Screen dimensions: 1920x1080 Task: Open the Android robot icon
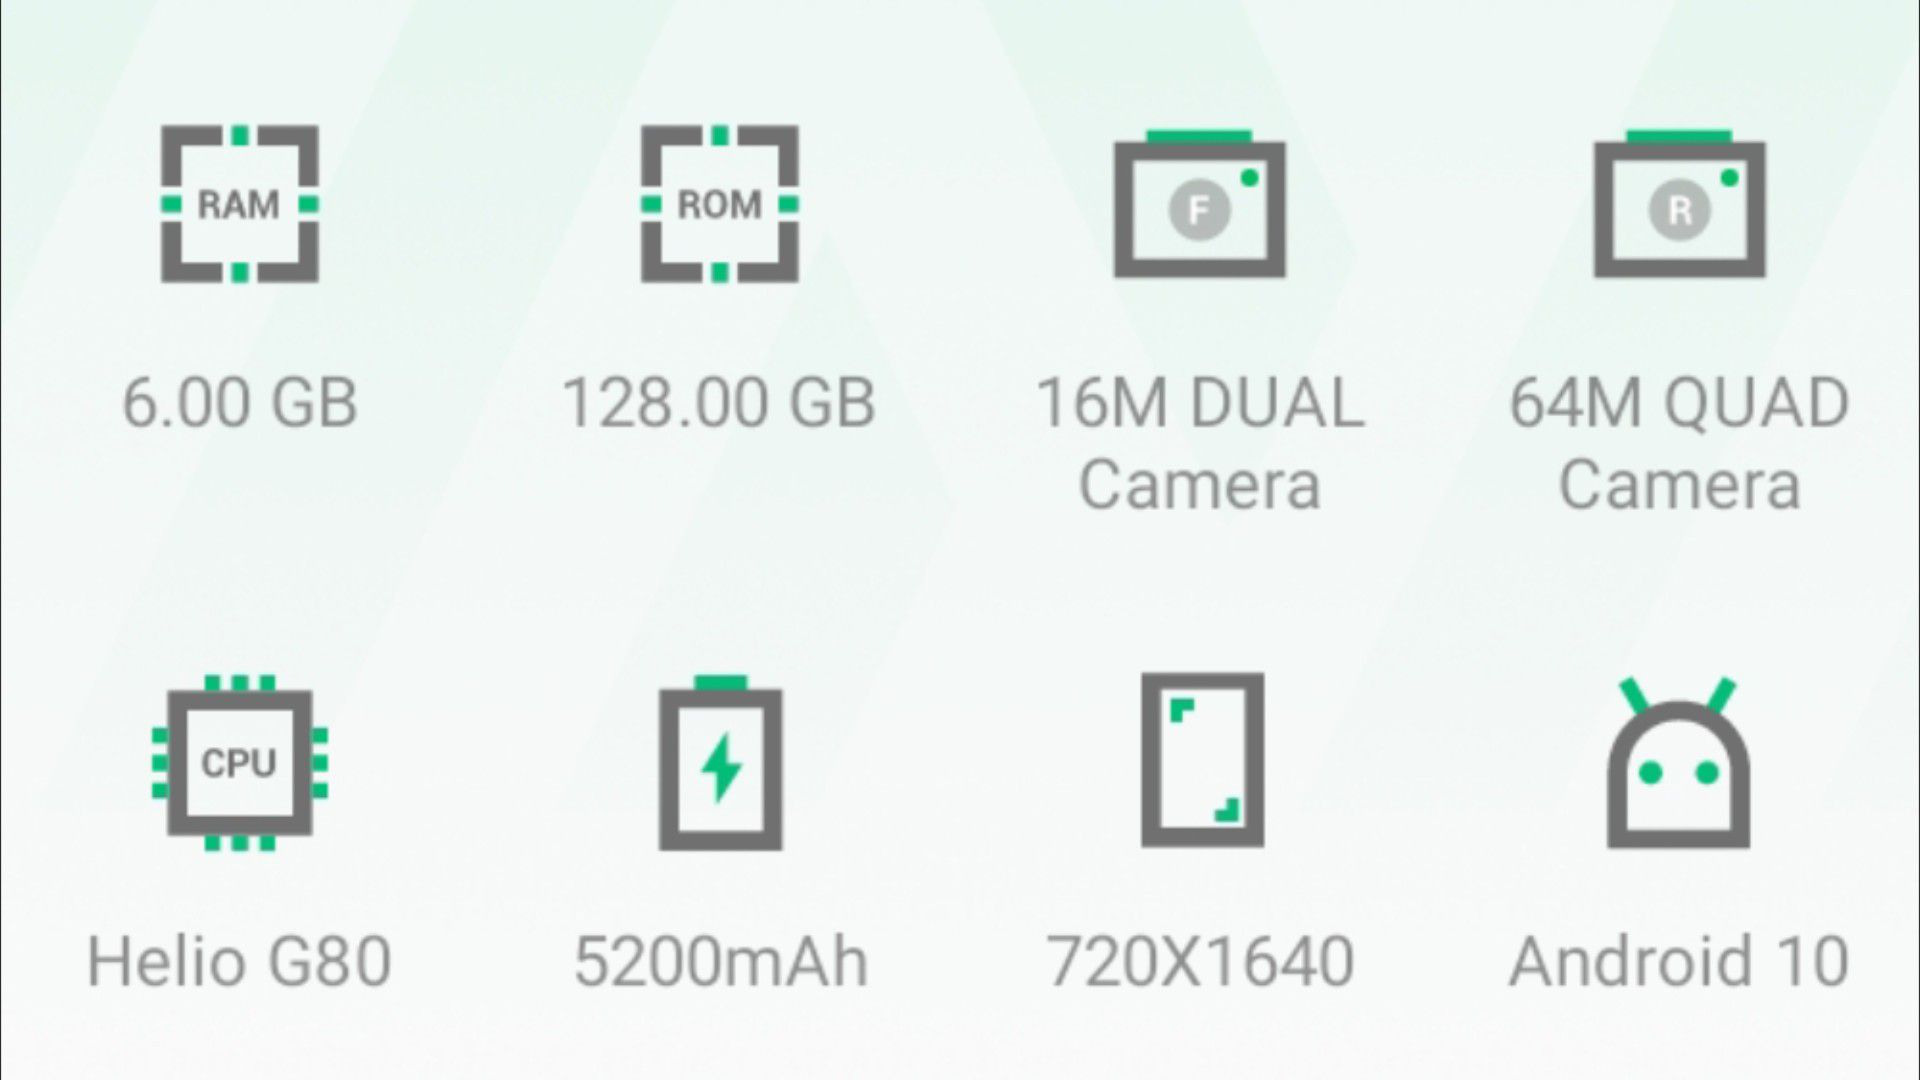1679,763
